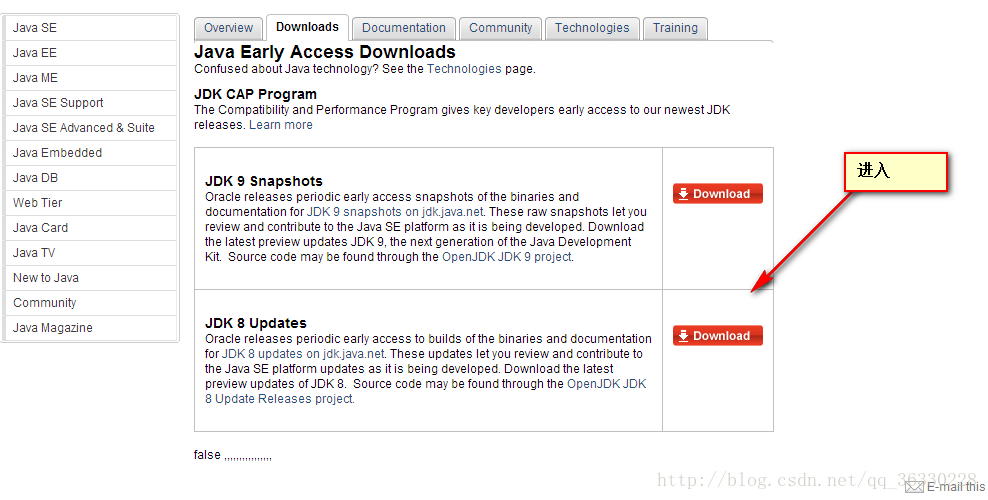
Task: Download the JDK 9 Snapshots
Action: (718, 194)
